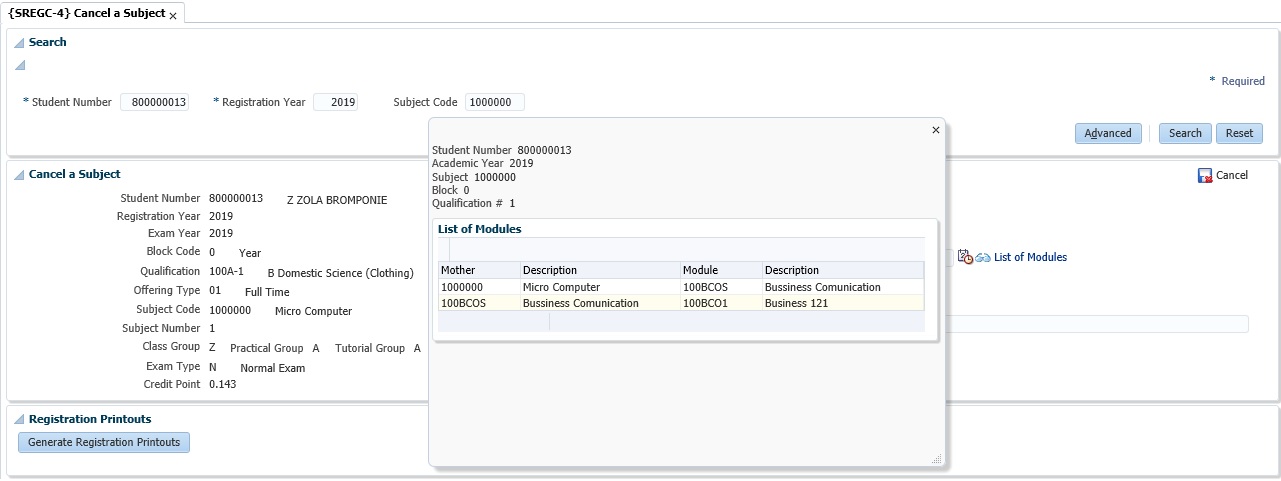1281x481 pixels.
Task: Click the Cancel save icon
Action: (x=1204, y=175)
